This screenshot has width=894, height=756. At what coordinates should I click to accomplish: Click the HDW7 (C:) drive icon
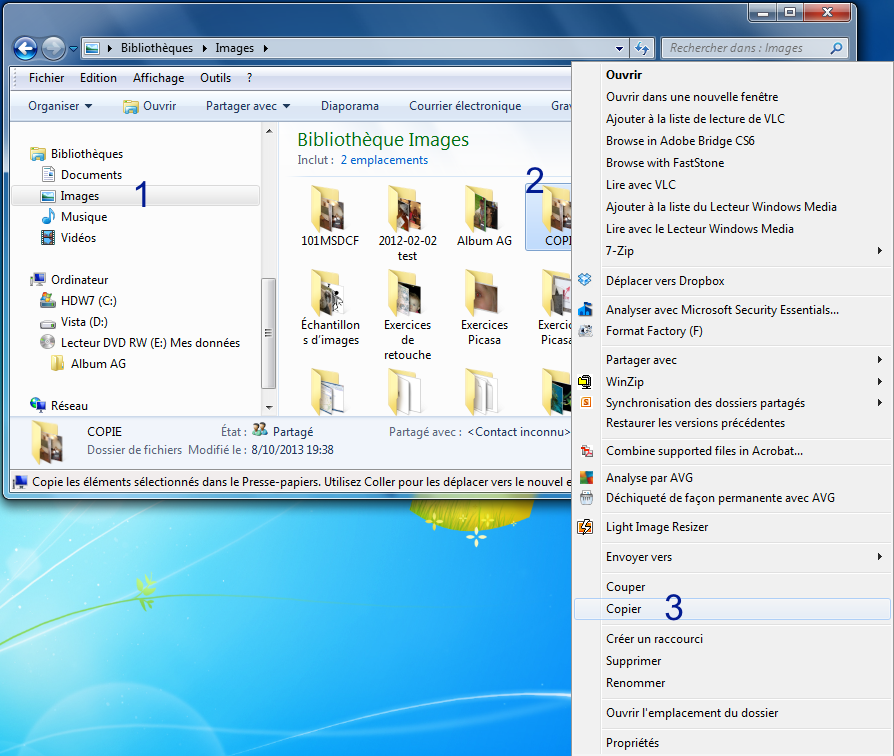[48, 300]
